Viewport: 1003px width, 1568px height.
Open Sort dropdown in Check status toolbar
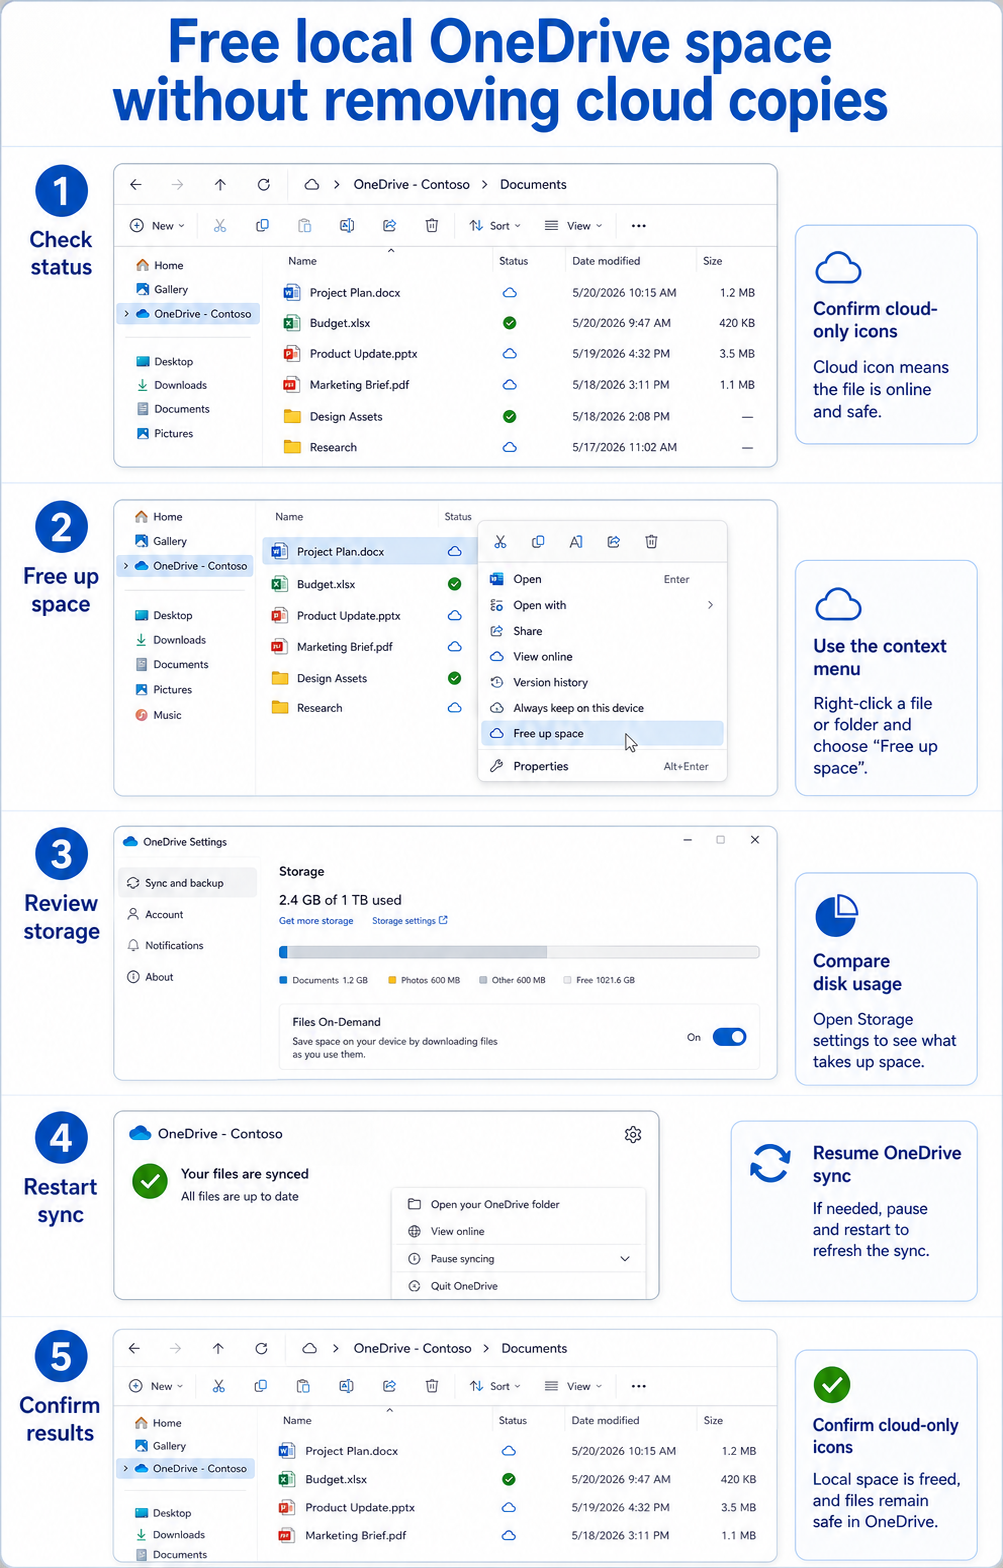(495, 226)
